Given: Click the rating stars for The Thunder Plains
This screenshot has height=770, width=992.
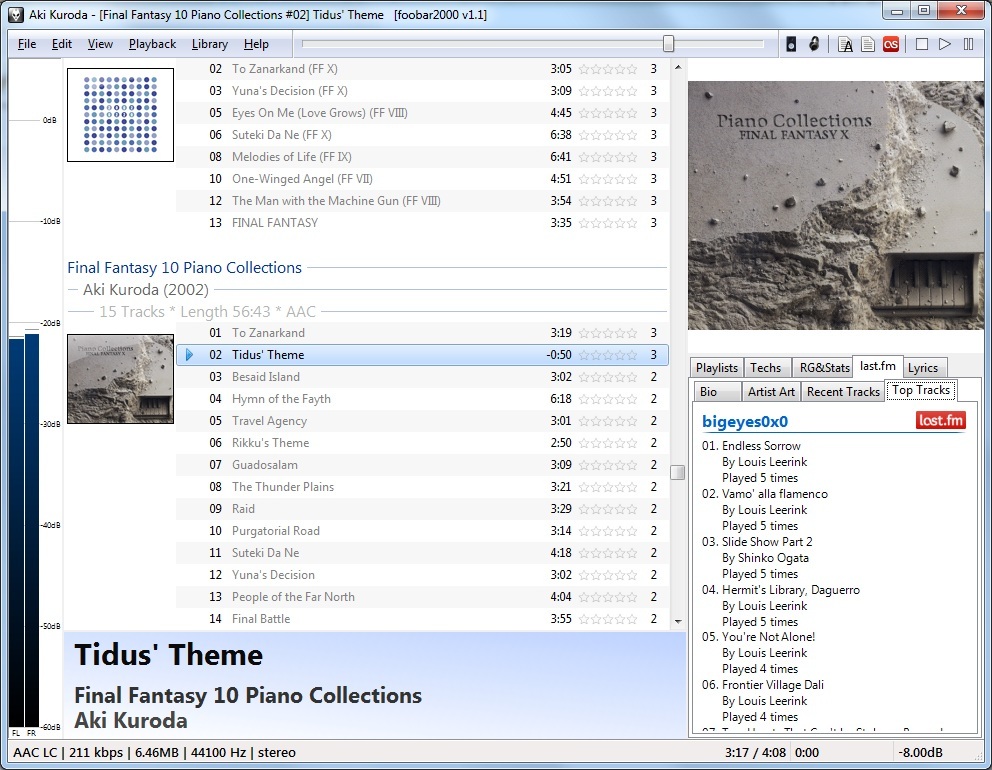Looking at the screenshot, I should pos(608,487).
